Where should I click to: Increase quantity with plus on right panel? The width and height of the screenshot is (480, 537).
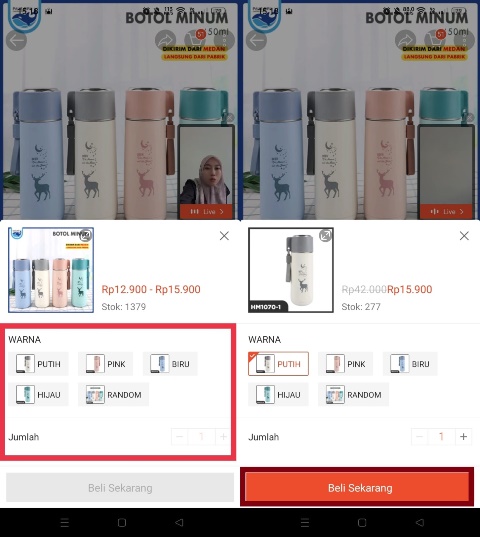pyautogui.click(x=464, y=437)
